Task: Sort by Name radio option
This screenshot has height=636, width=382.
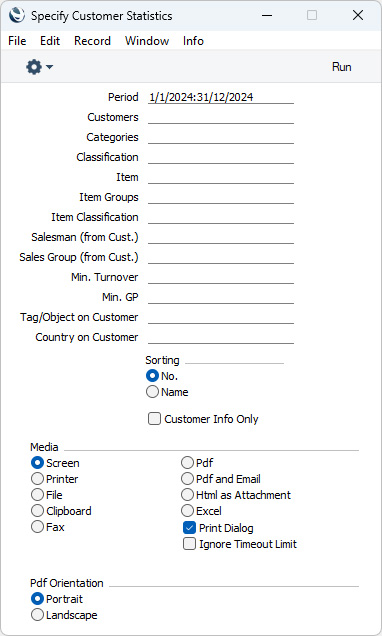Action: click(x=152, y=392)
